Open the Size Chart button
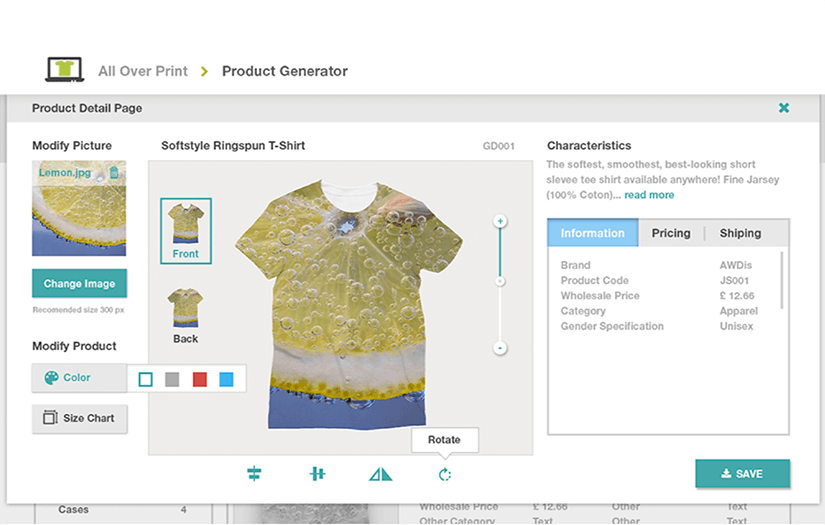The image size is (825, 525). (x=79, y=419)
